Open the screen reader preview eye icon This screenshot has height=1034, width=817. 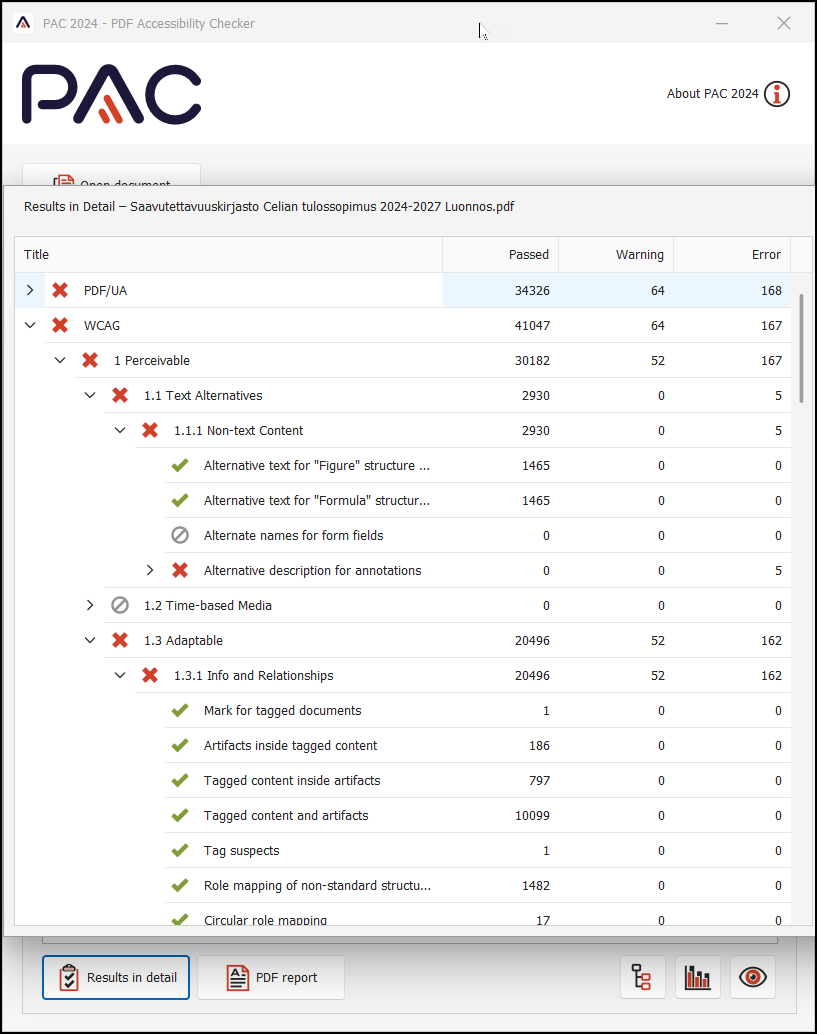tap(752, 978)
